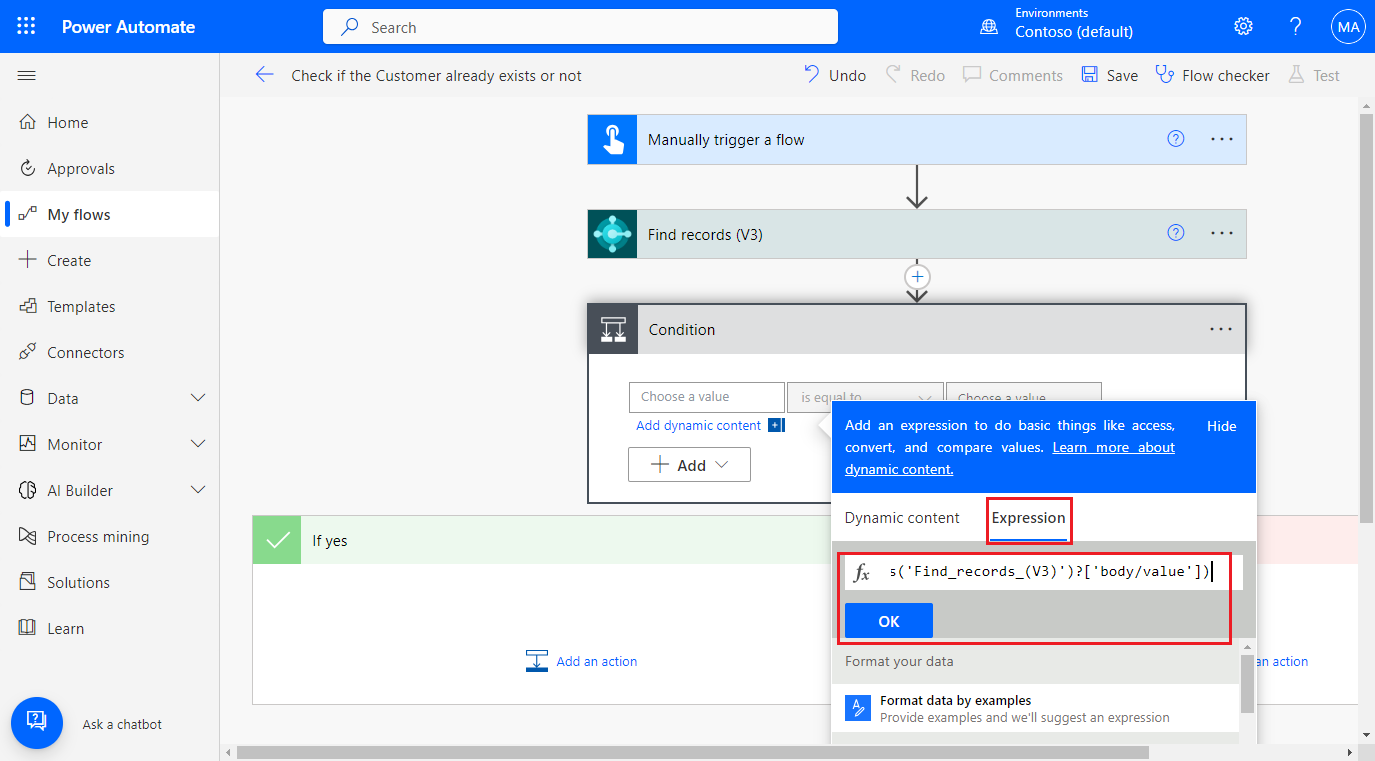Image resolution: width=1375 pixels, height=761 pixels.
Task: Click the insert step plus after Find records
Action: click(917, 277)
